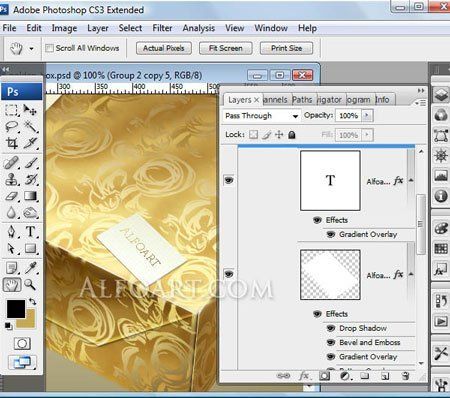Create a new layer icon

point(385,376)
